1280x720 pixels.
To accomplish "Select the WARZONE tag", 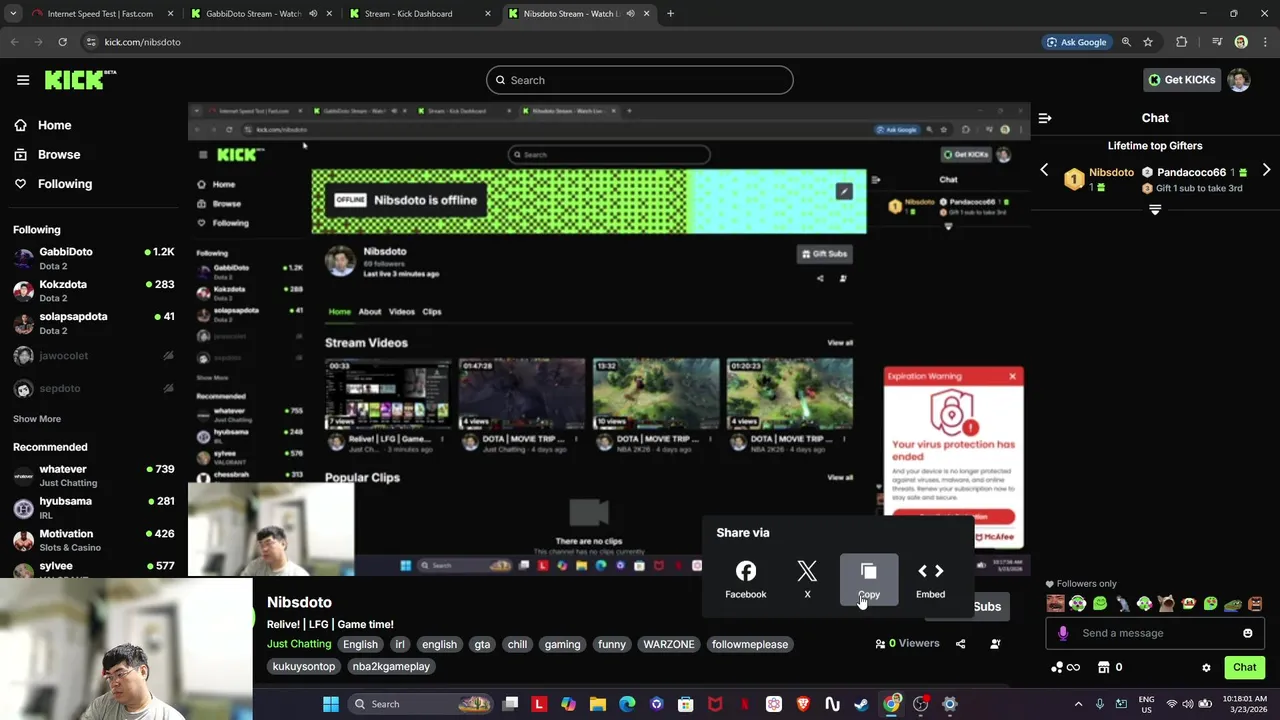I will [669, 644].
